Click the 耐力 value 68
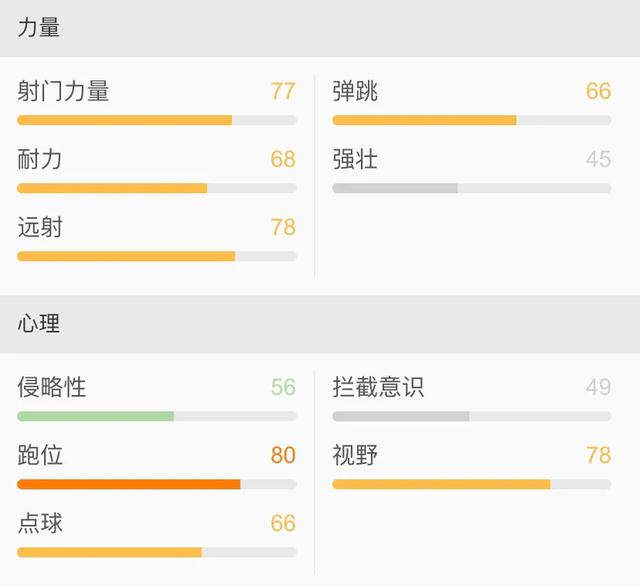Image resolution: width=640 pixels, height=586 pixels. pos(283,159)
